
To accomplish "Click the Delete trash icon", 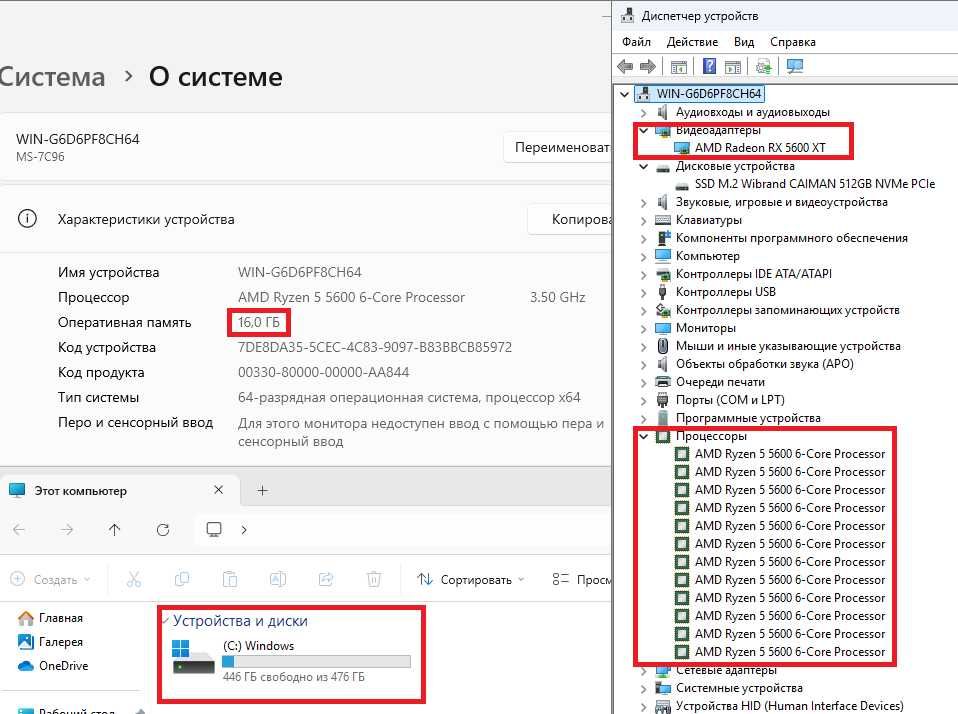I will (374, 579).
